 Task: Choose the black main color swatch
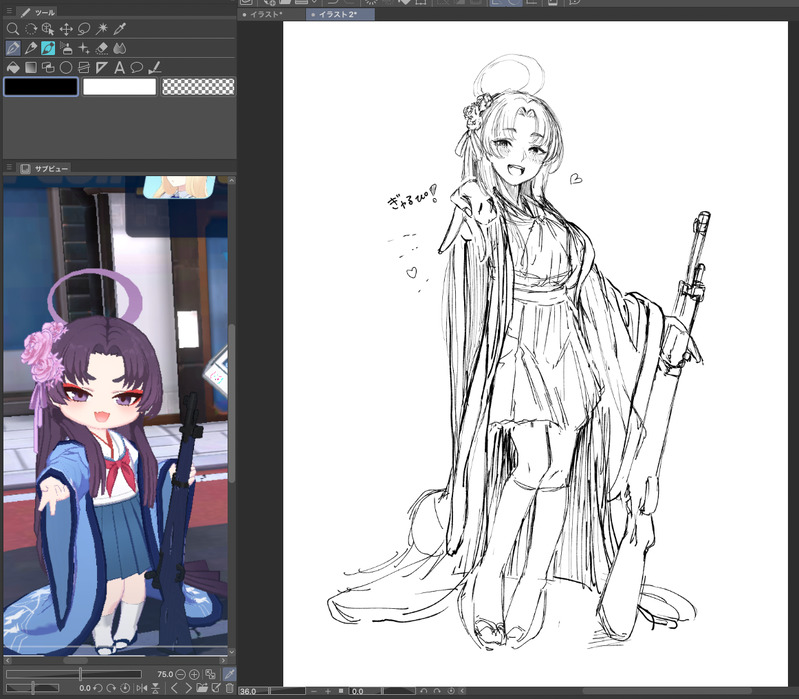[x=41, y=87]
